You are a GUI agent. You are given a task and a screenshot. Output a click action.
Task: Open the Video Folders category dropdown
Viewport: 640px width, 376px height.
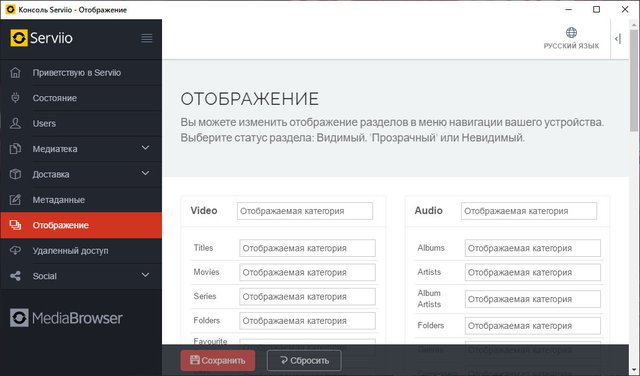(307, 321)
